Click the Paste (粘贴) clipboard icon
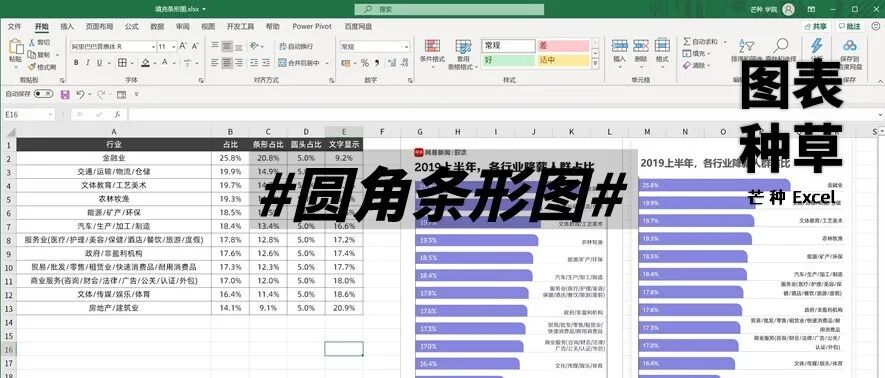 (15, 47)
